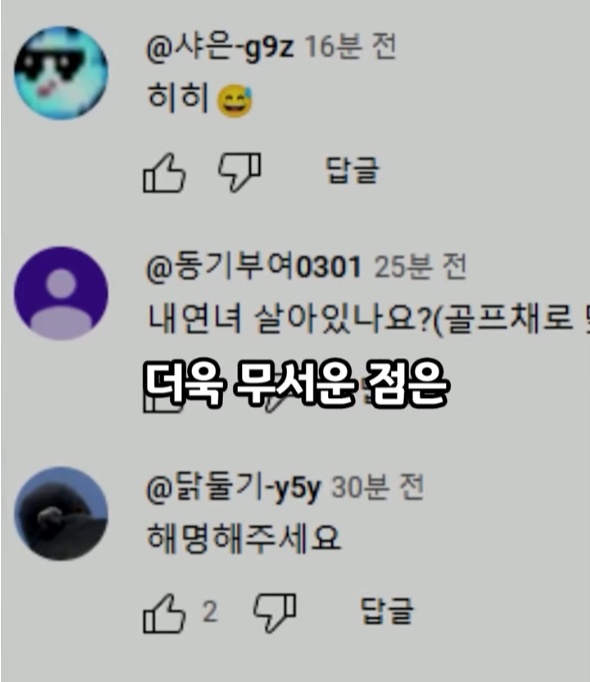Dislike the 히히 comment by 샤은-g9z

(x=240, y=172)
